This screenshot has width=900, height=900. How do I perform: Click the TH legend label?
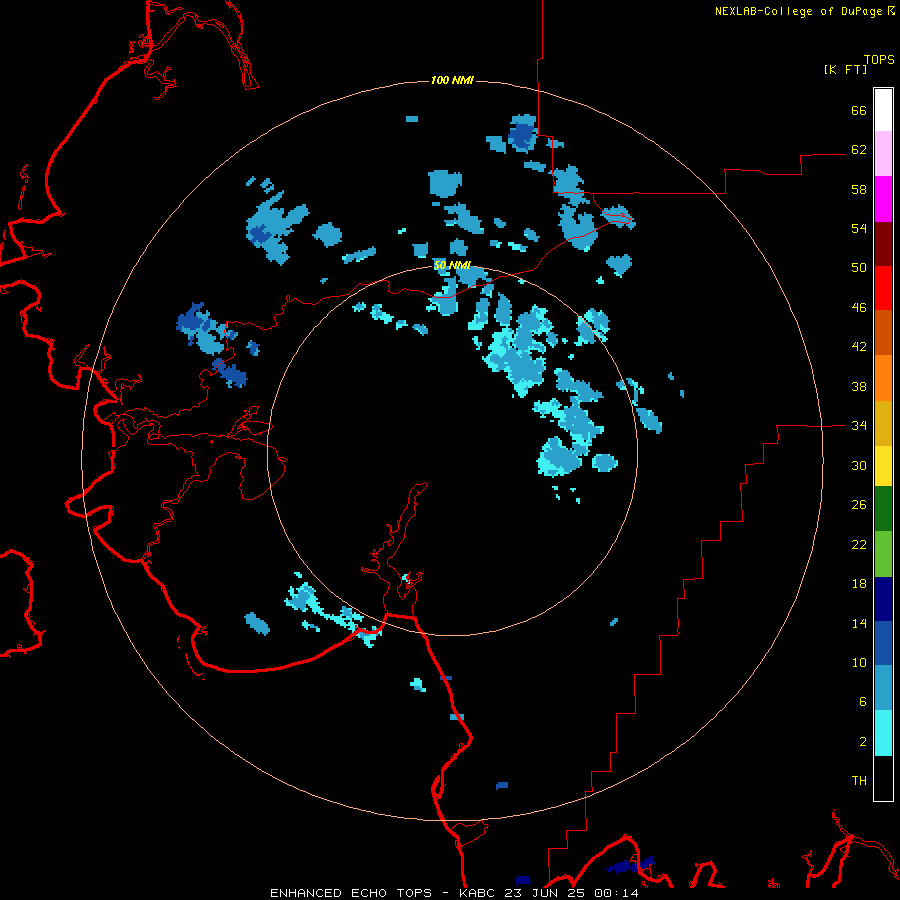pyautogui.click(x=859, y=781)
